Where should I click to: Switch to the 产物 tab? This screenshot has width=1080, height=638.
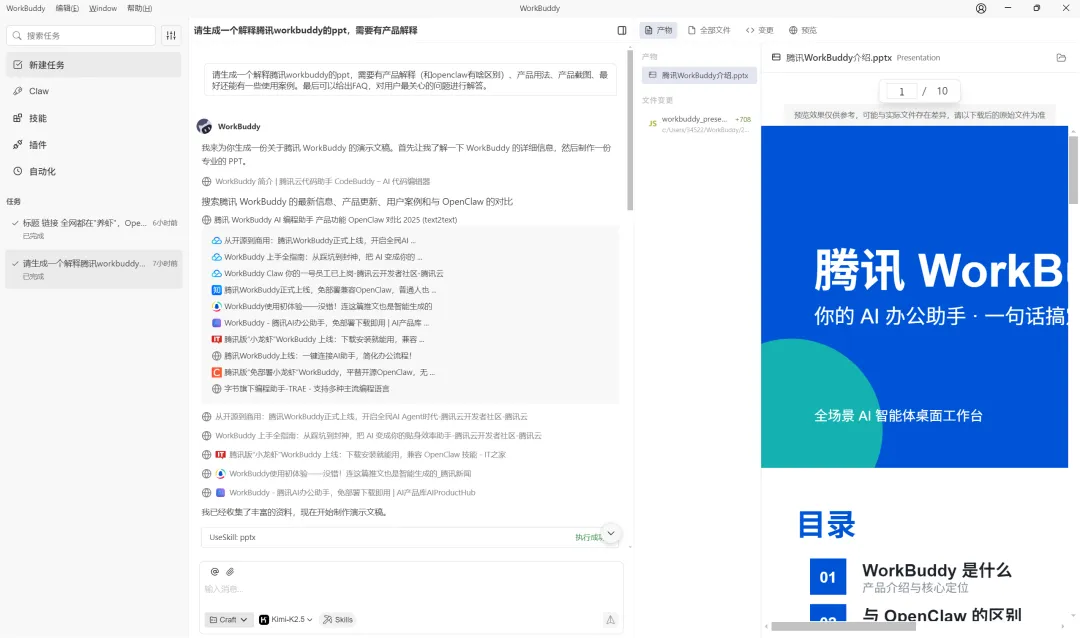coord(658,30)
